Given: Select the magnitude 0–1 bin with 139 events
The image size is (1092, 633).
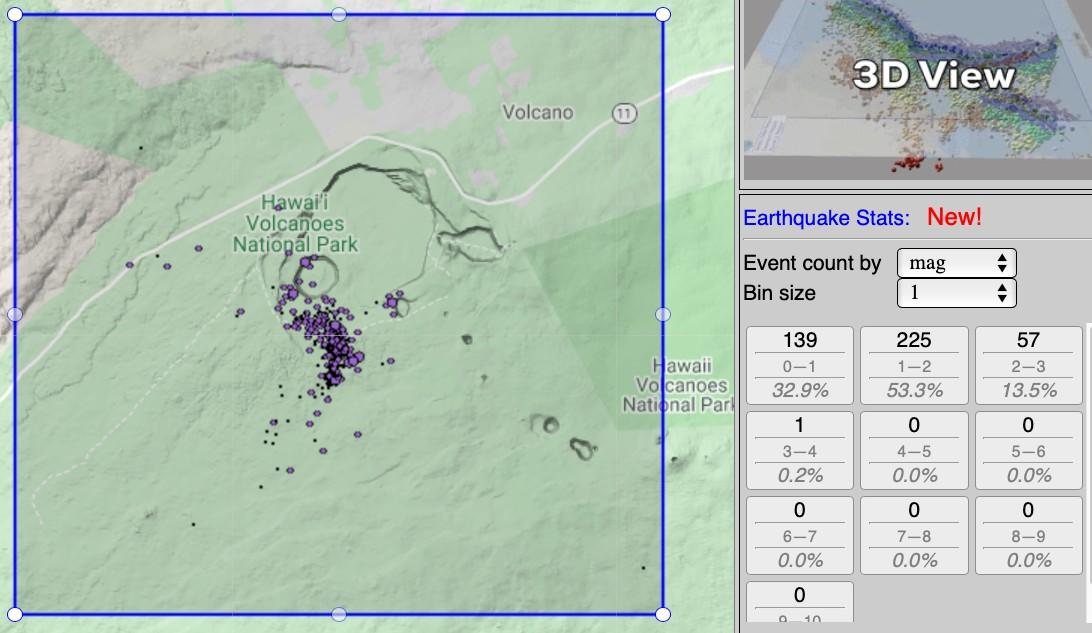Looking at the screenshot, I should 800,365.
